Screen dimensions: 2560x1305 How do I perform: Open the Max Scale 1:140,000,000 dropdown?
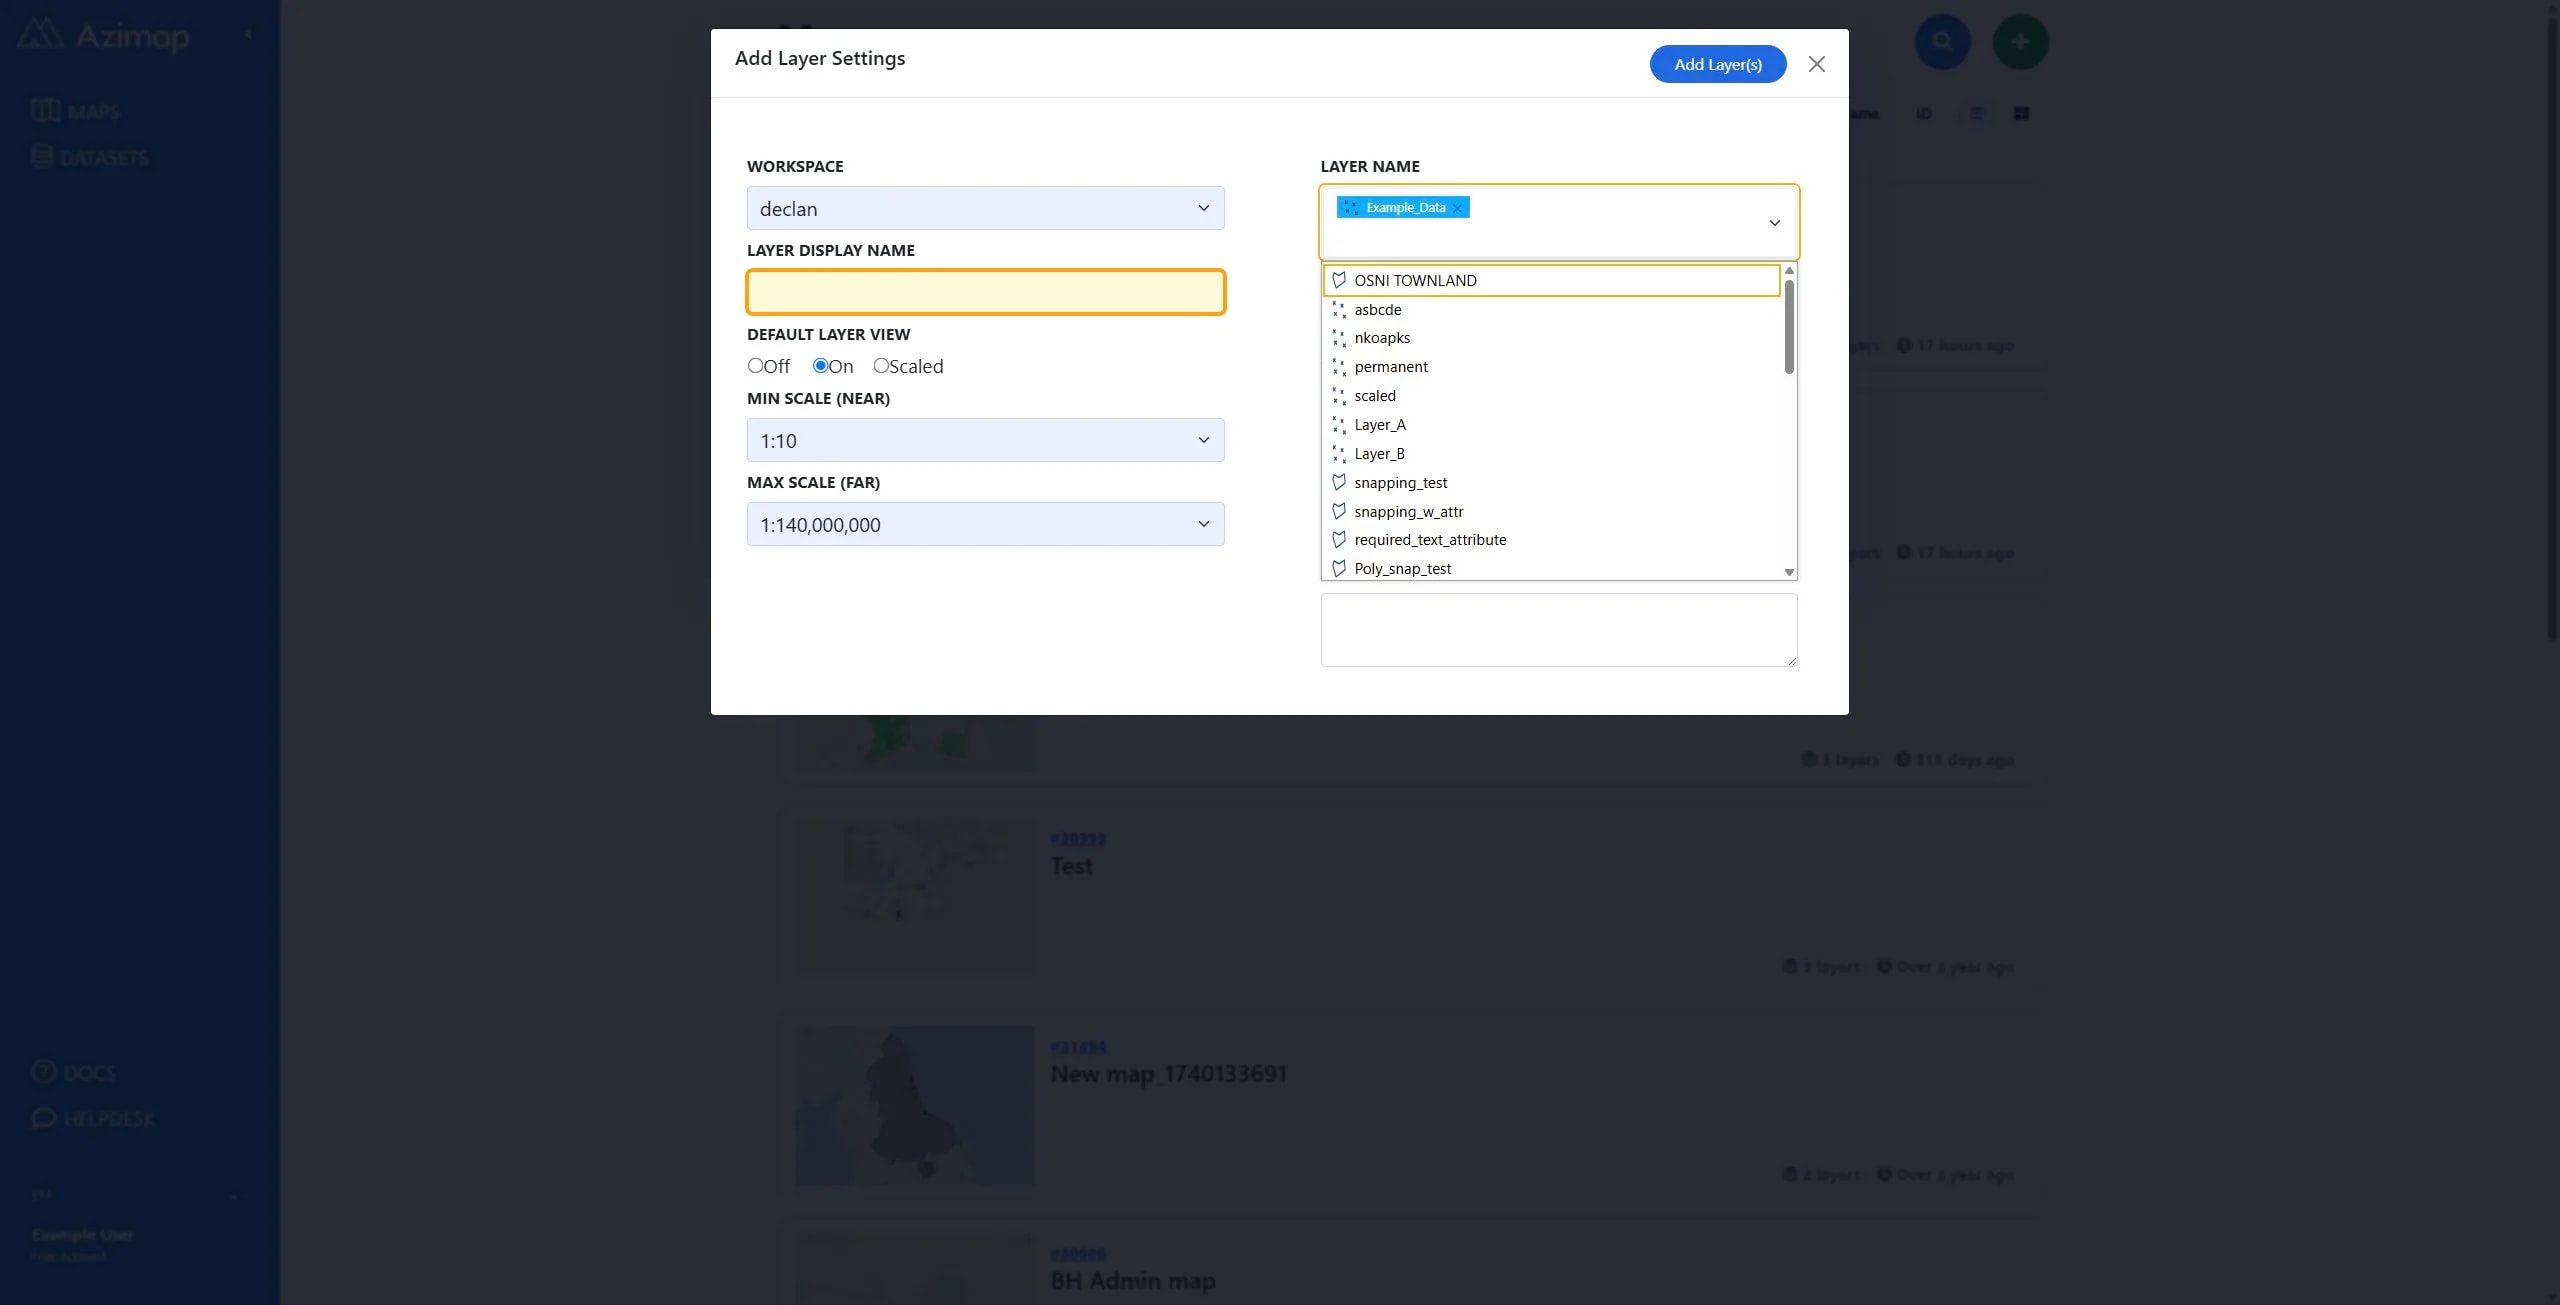[985, 524]
